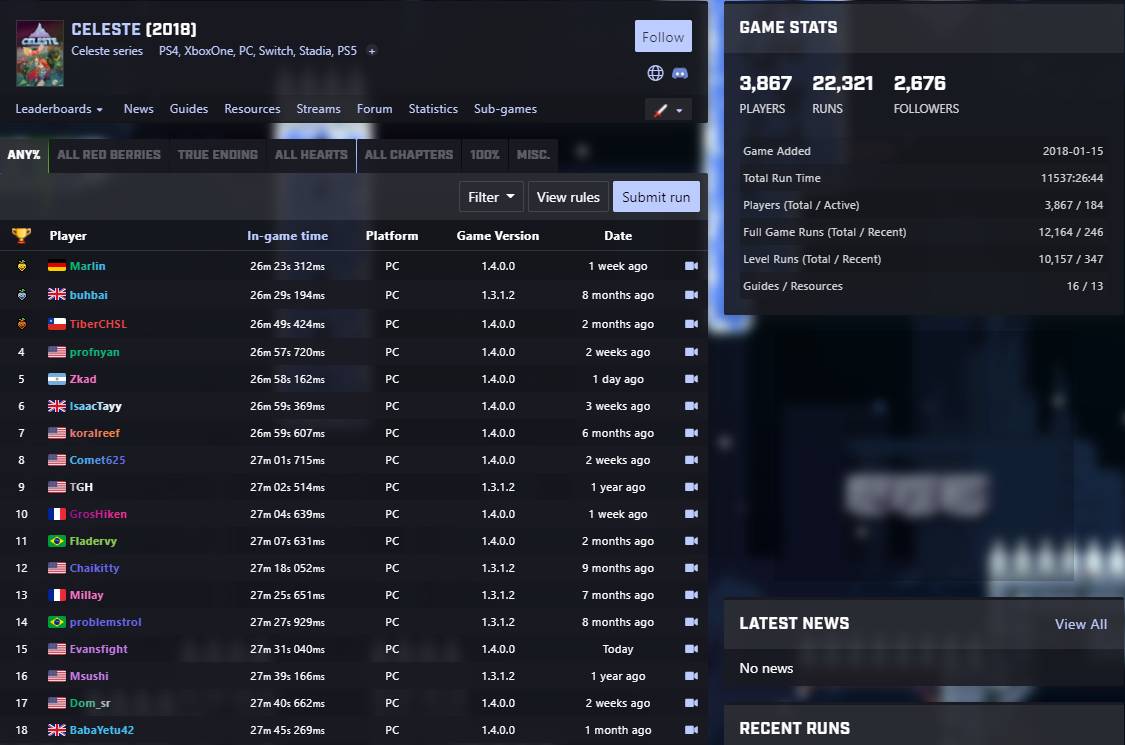Open Comet625's player profile

point(98,460)
